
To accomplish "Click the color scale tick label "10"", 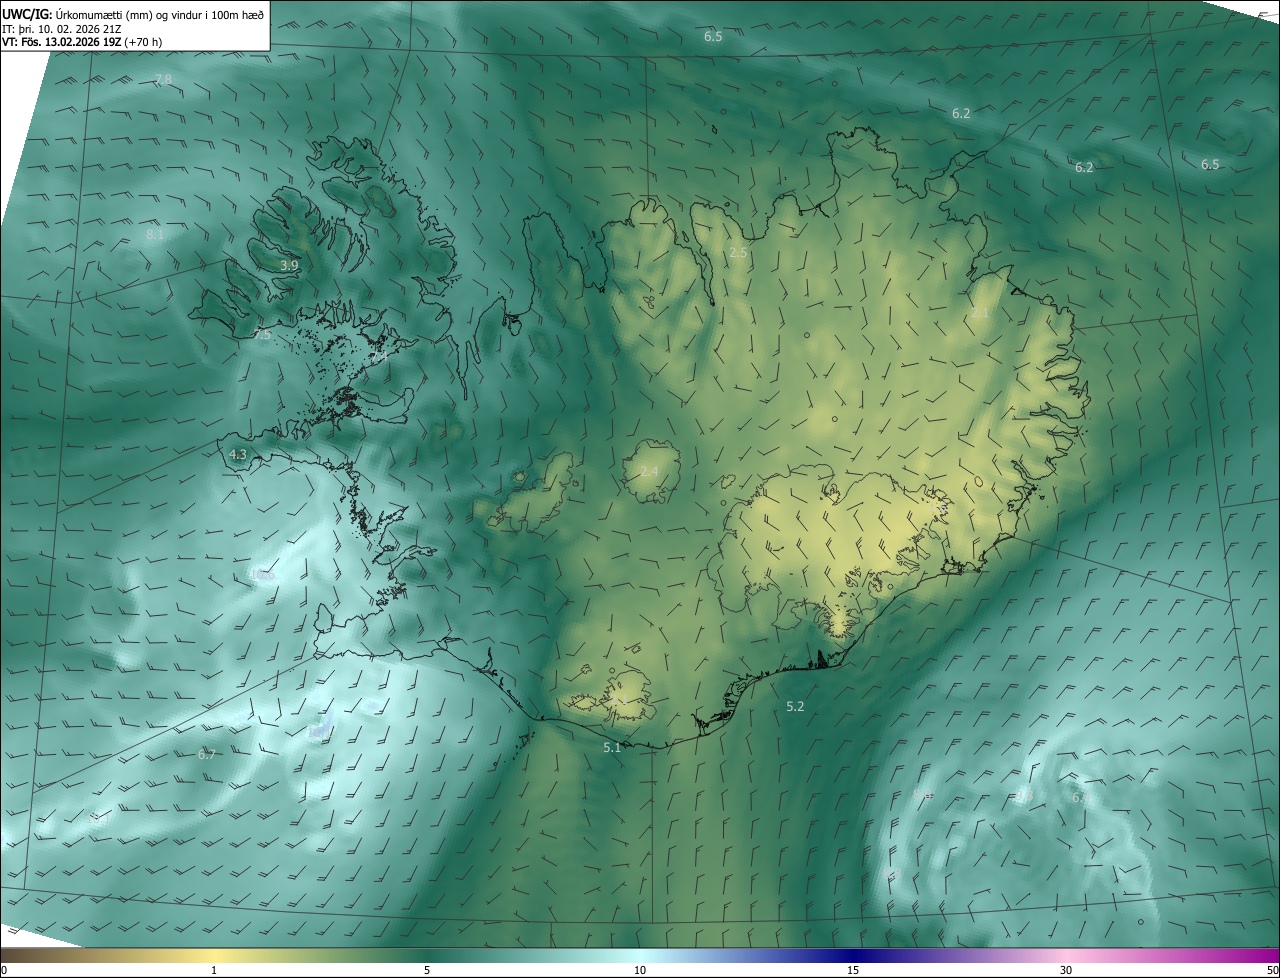I will 640,970.
